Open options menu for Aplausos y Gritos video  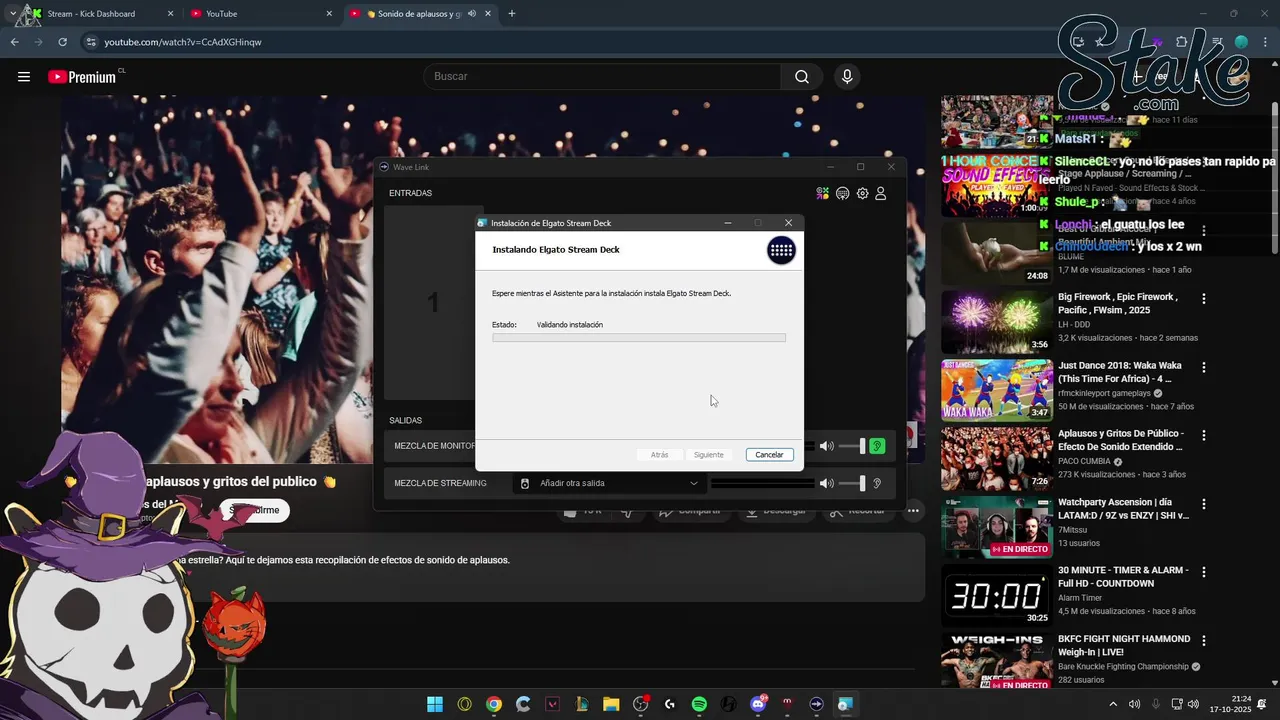point(1204,436)
